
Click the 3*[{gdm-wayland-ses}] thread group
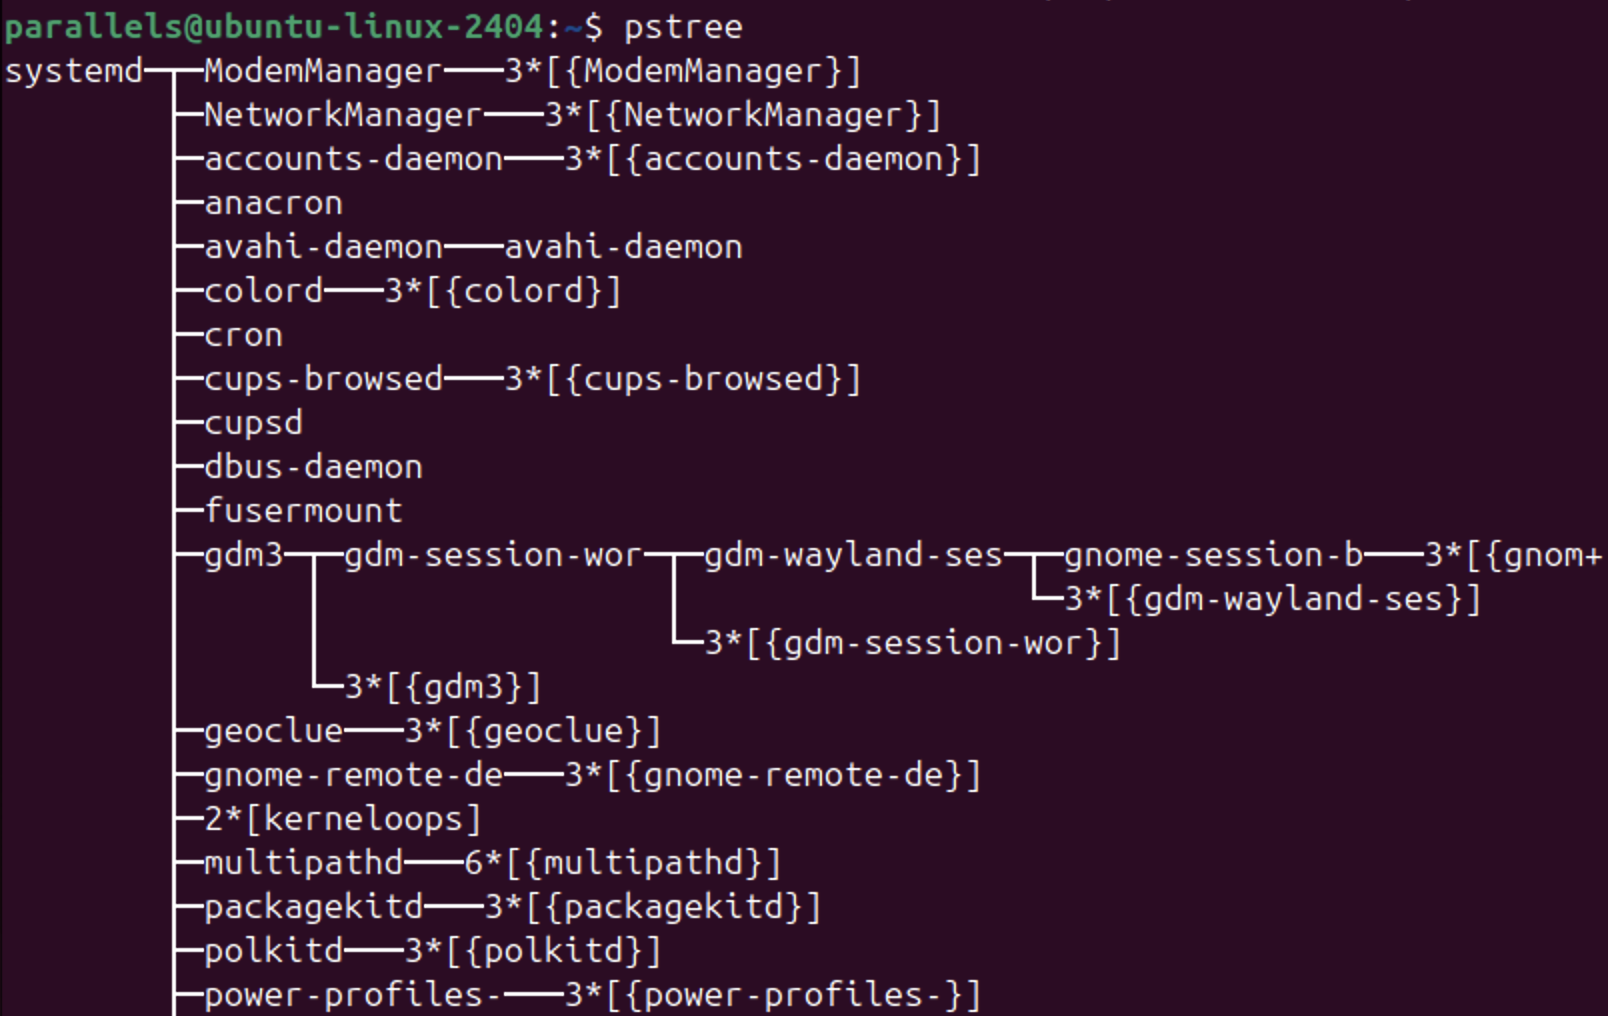point(1273,600)
